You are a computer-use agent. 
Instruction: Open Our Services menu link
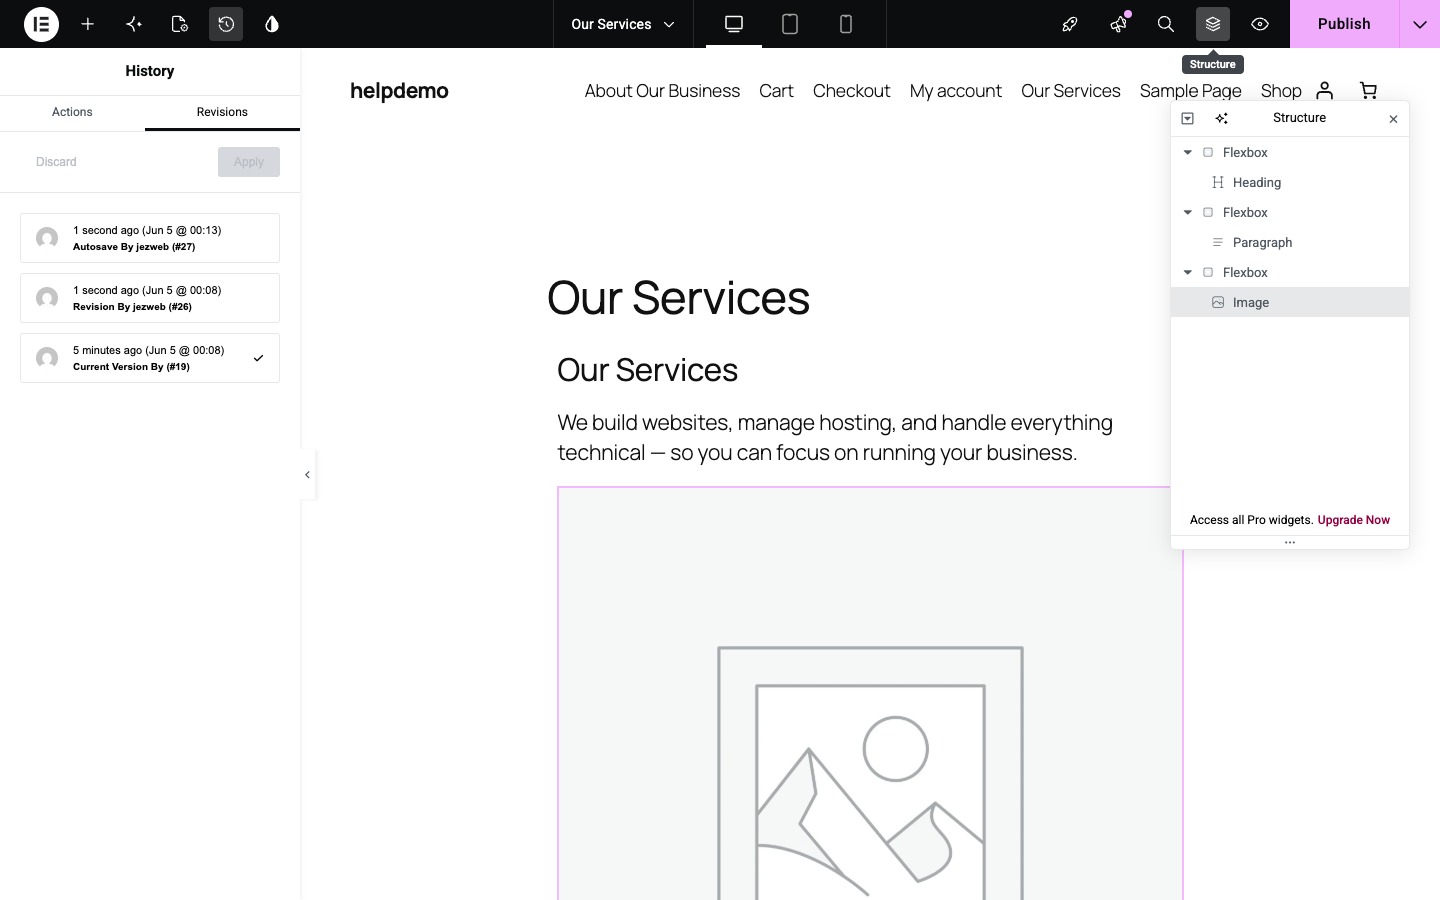[1071, 91]
